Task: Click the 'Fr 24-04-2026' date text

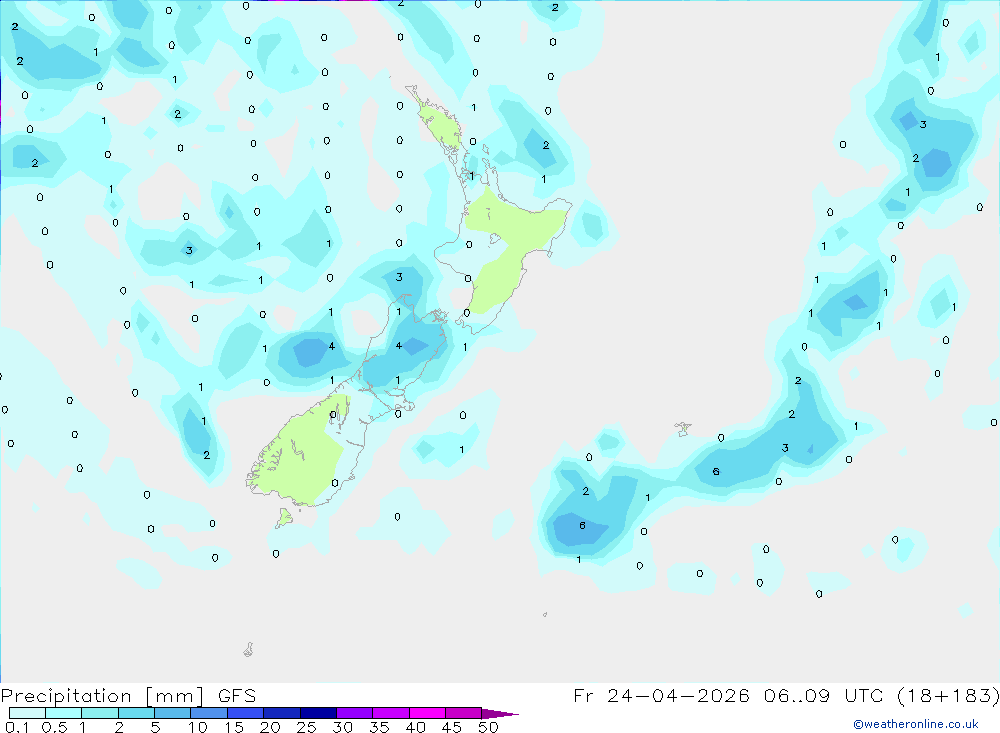Action: pos(661,695)
